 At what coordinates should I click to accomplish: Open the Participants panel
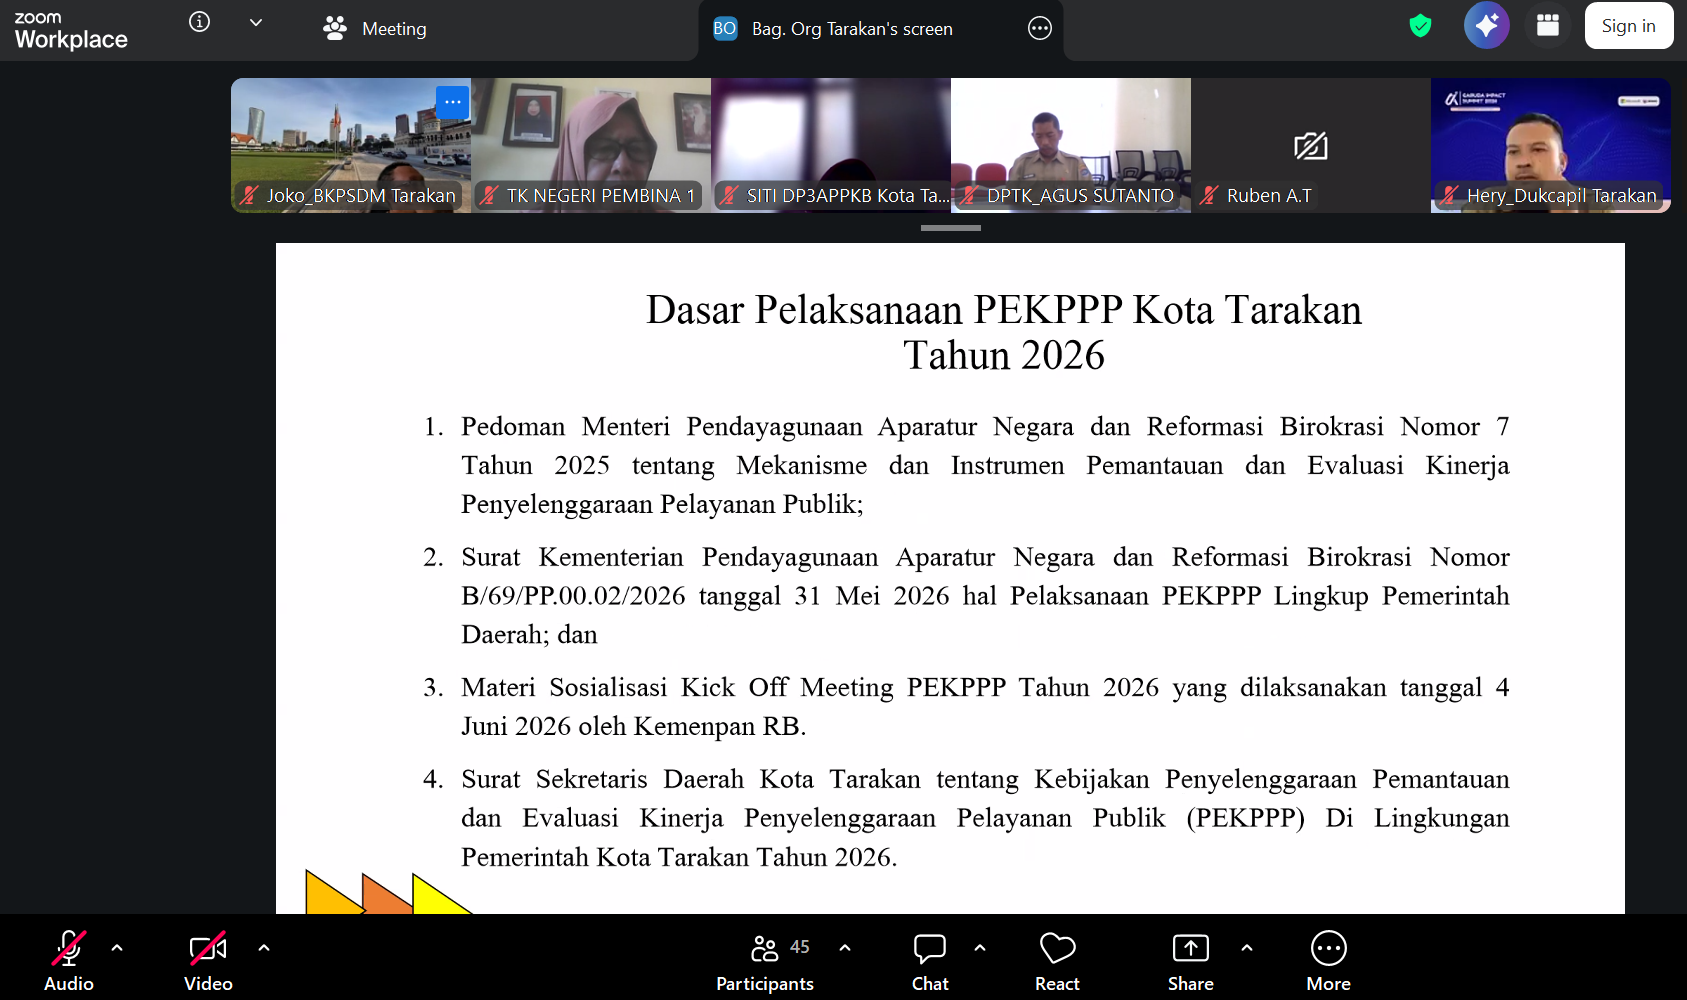click(765, 960)
